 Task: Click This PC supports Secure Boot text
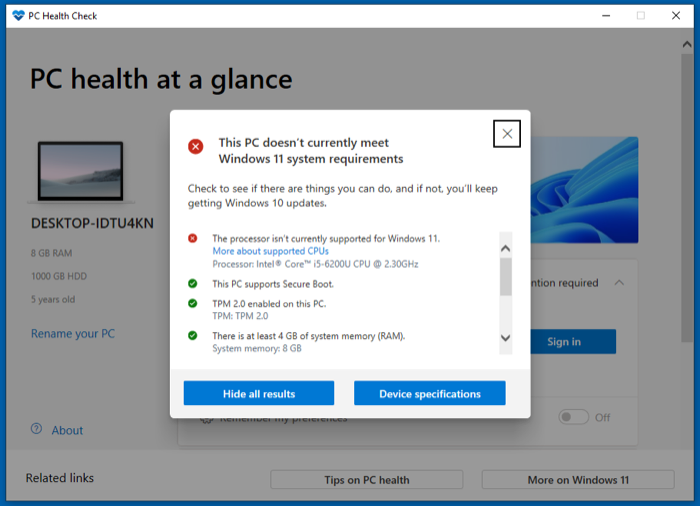click(273, 284)
